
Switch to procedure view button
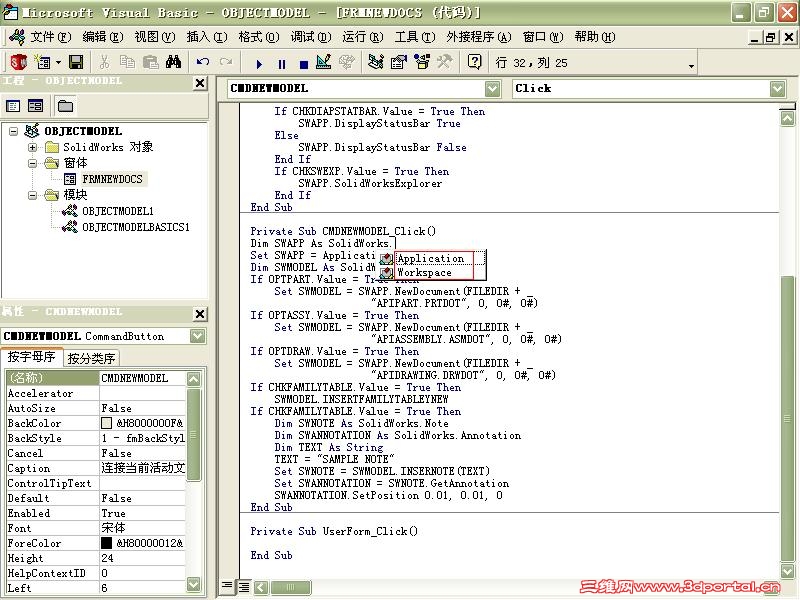(227, 586)
